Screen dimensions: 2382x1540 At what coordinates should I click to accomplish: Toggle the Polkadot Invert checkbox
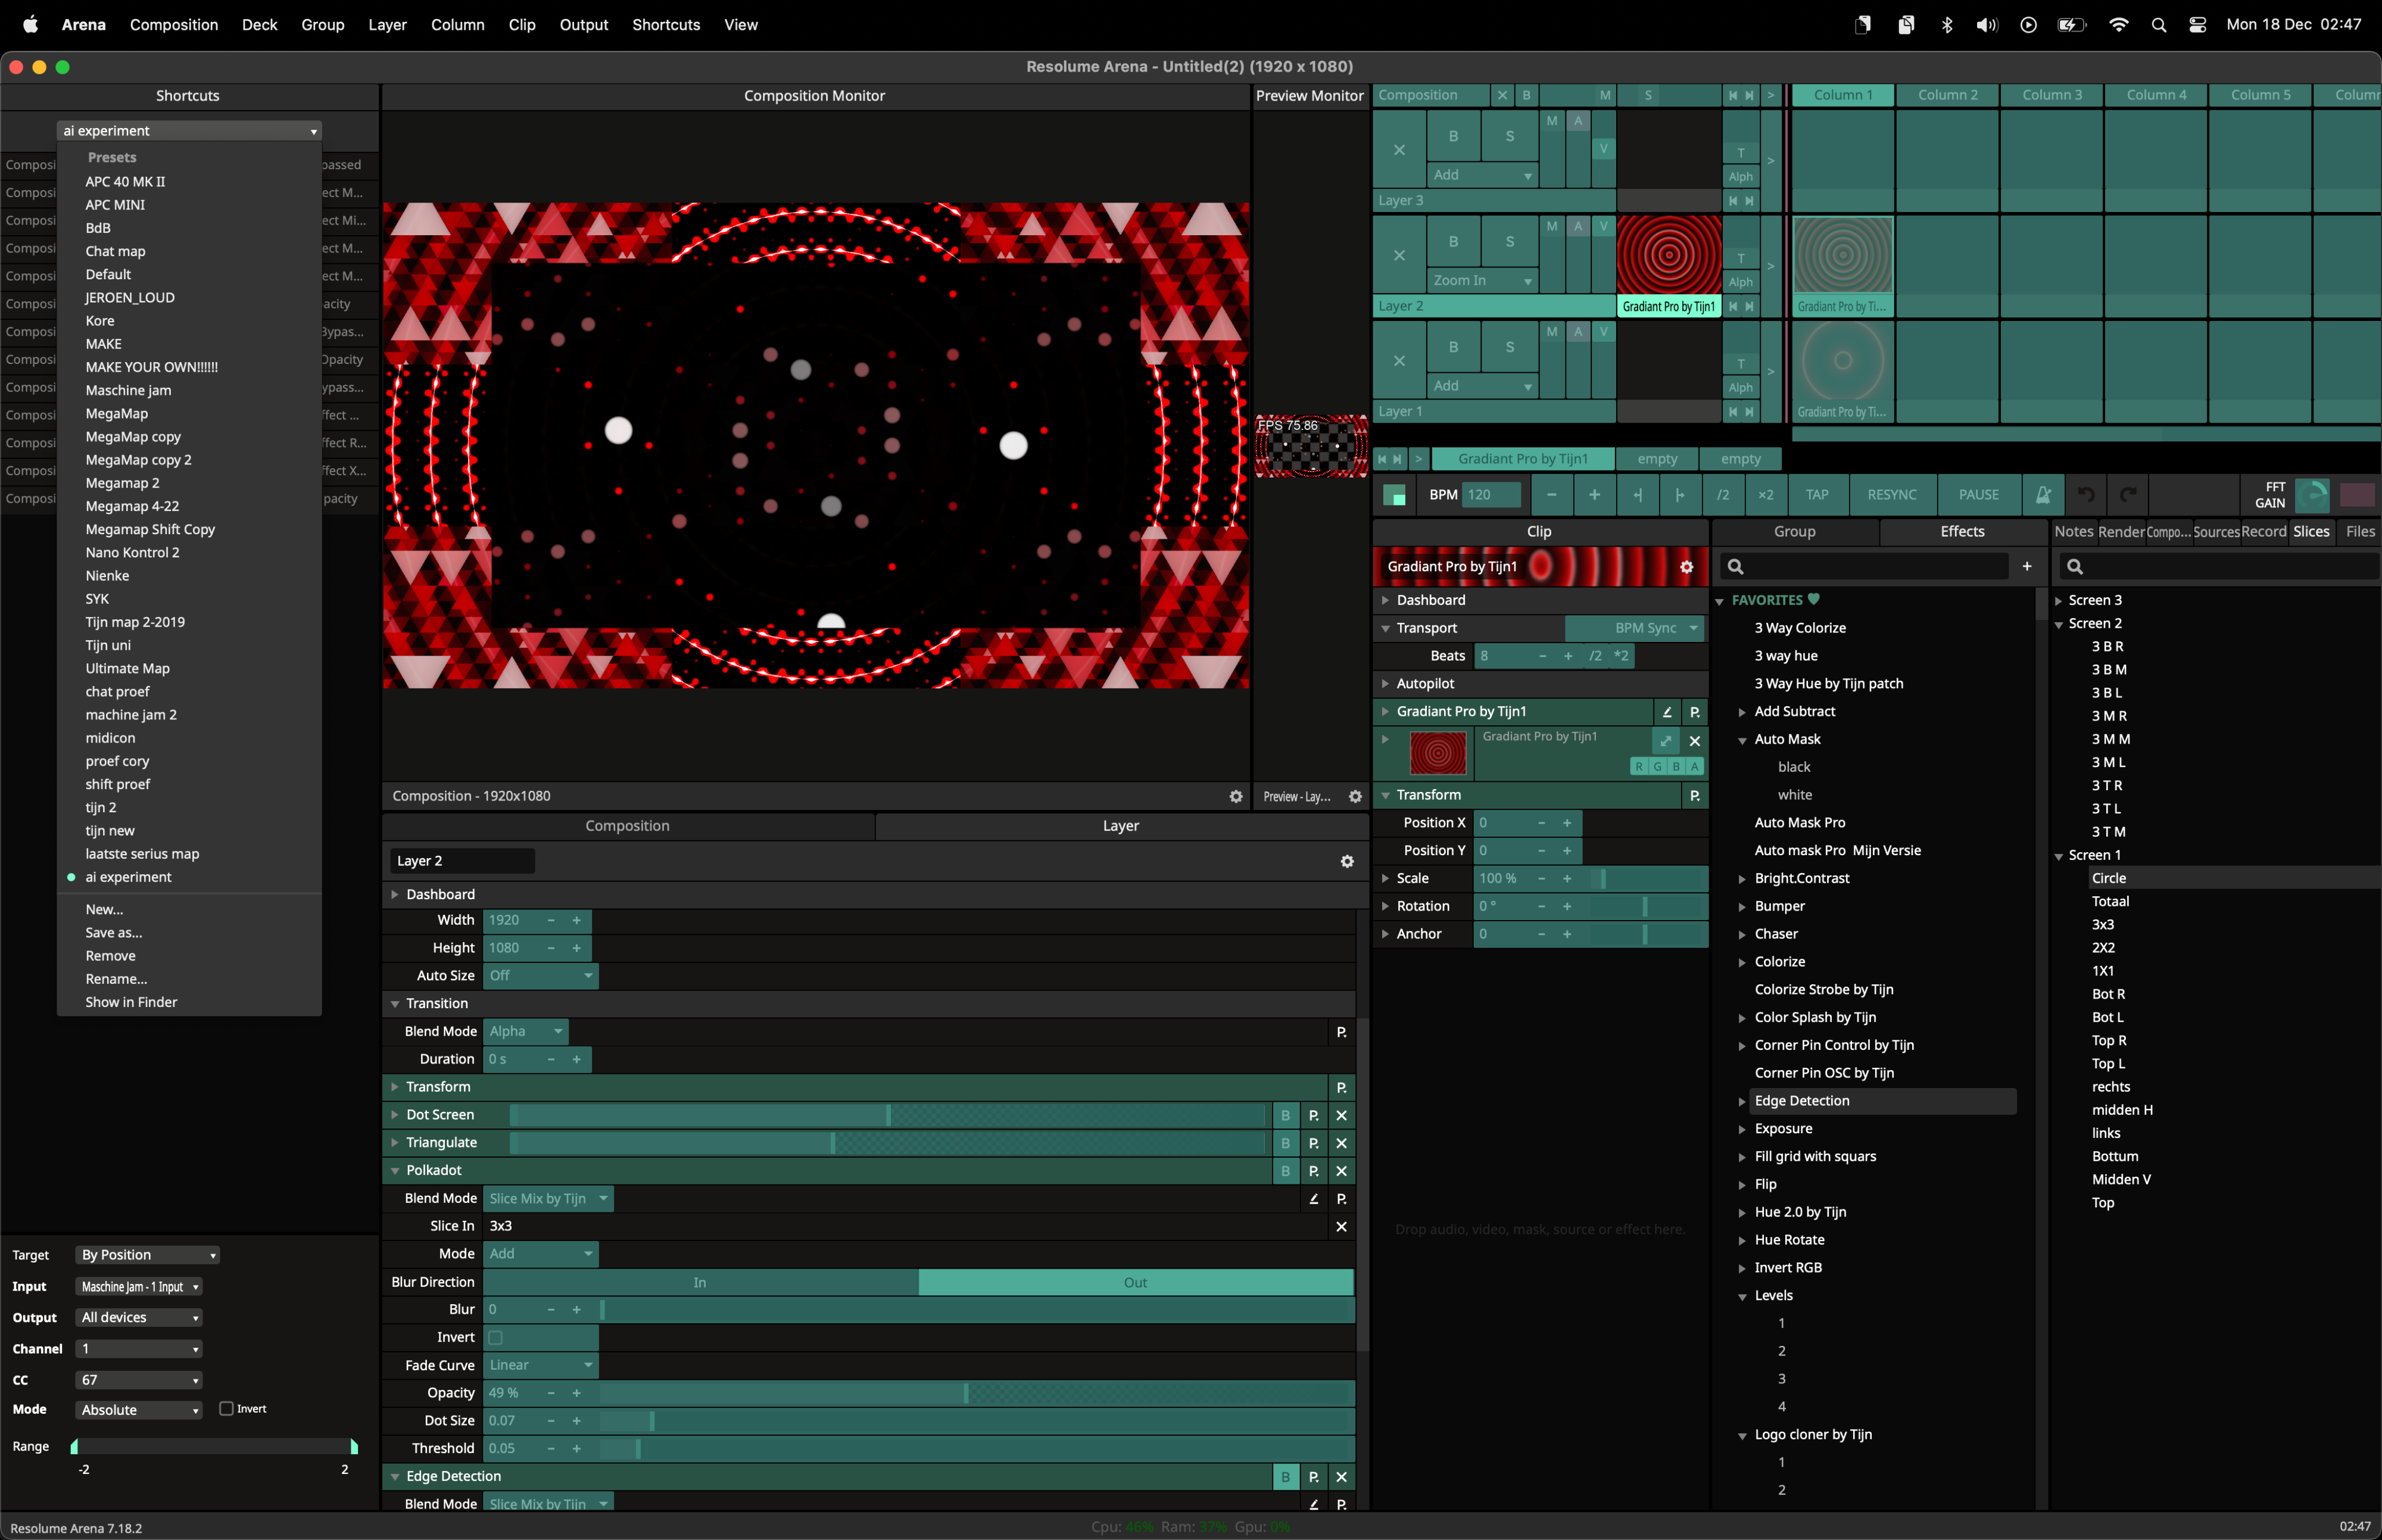pos(496,1337)
